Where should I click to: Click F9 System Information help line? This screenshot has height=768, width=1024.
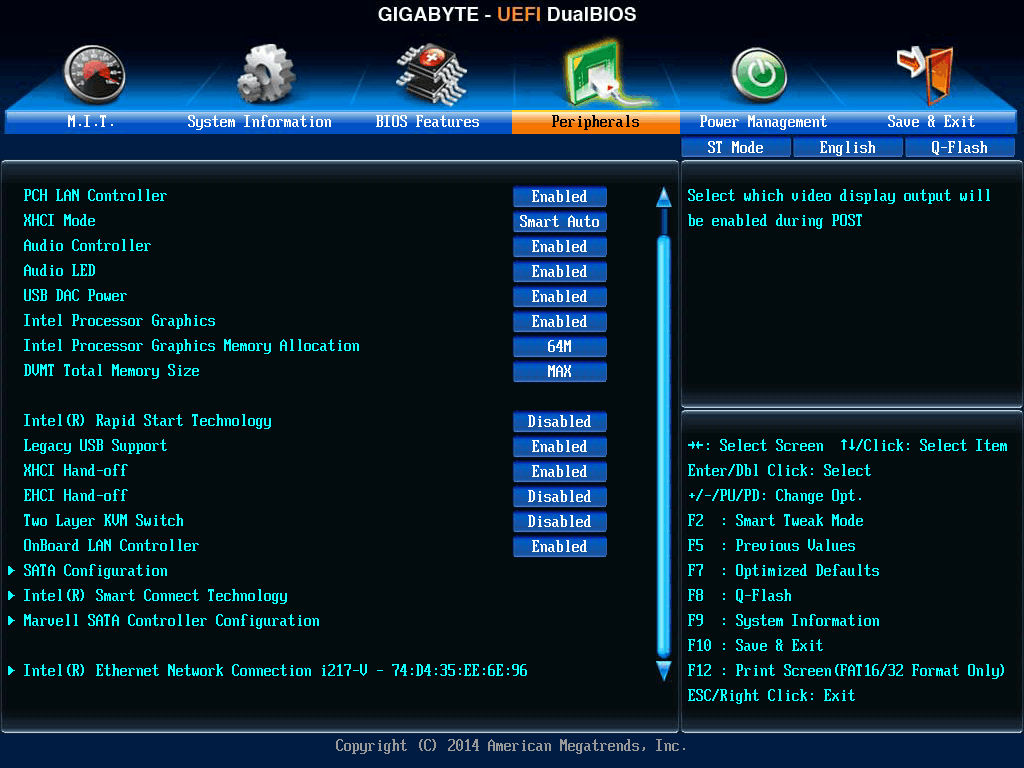[x=784, y=620]
